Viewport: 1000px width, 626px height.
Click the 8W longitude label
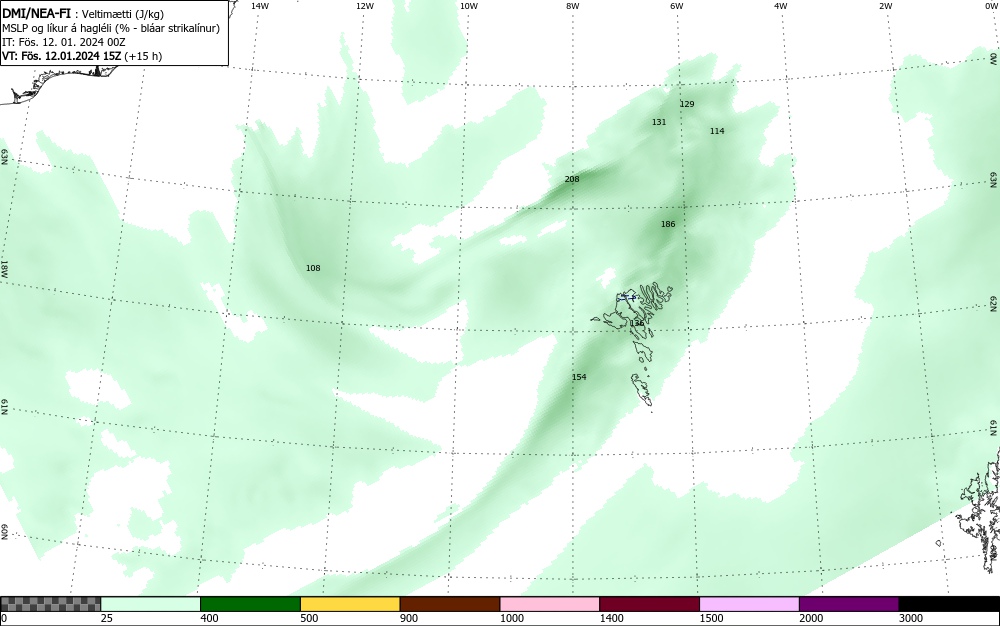(x=572, y=6)
